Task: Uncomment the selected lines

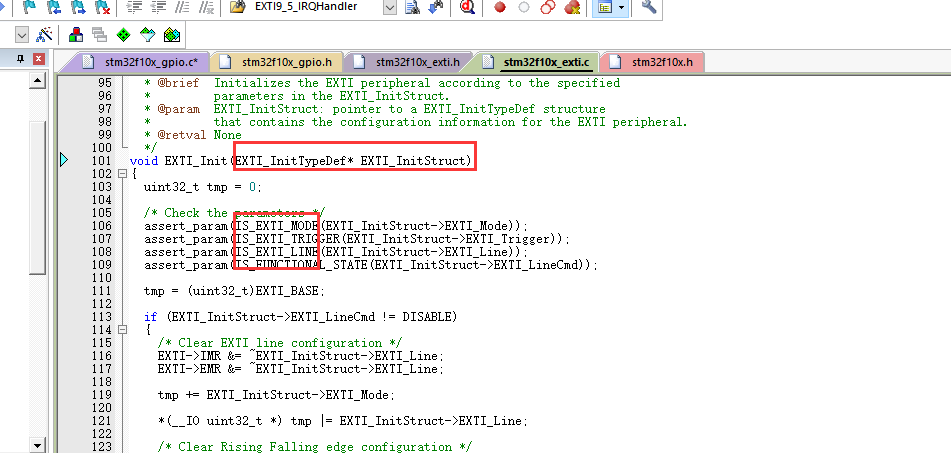Action: (x=206, y=7)
